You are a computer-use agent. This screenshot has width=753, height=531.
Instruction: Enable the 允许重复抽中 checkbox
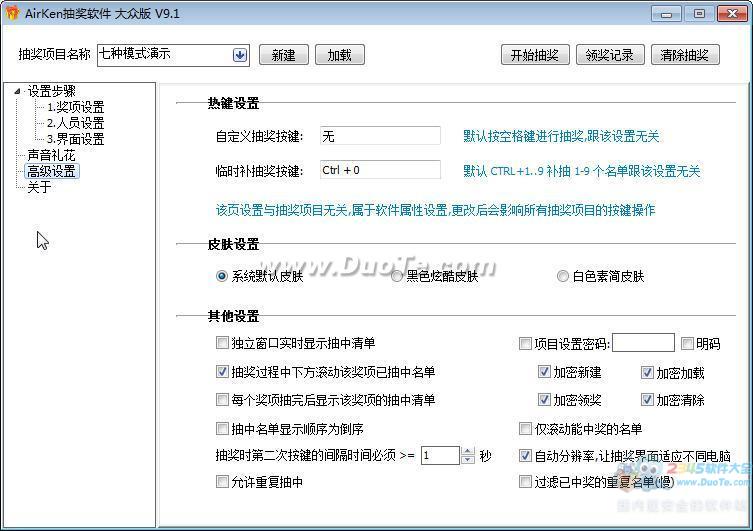click(222, 482)
